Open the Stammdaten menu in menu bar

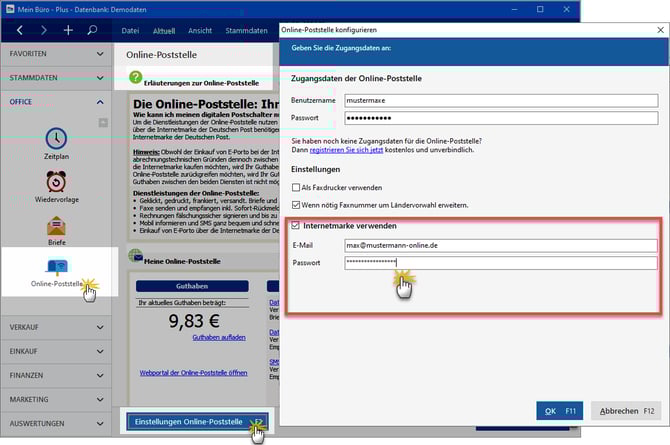coord(247,31)
